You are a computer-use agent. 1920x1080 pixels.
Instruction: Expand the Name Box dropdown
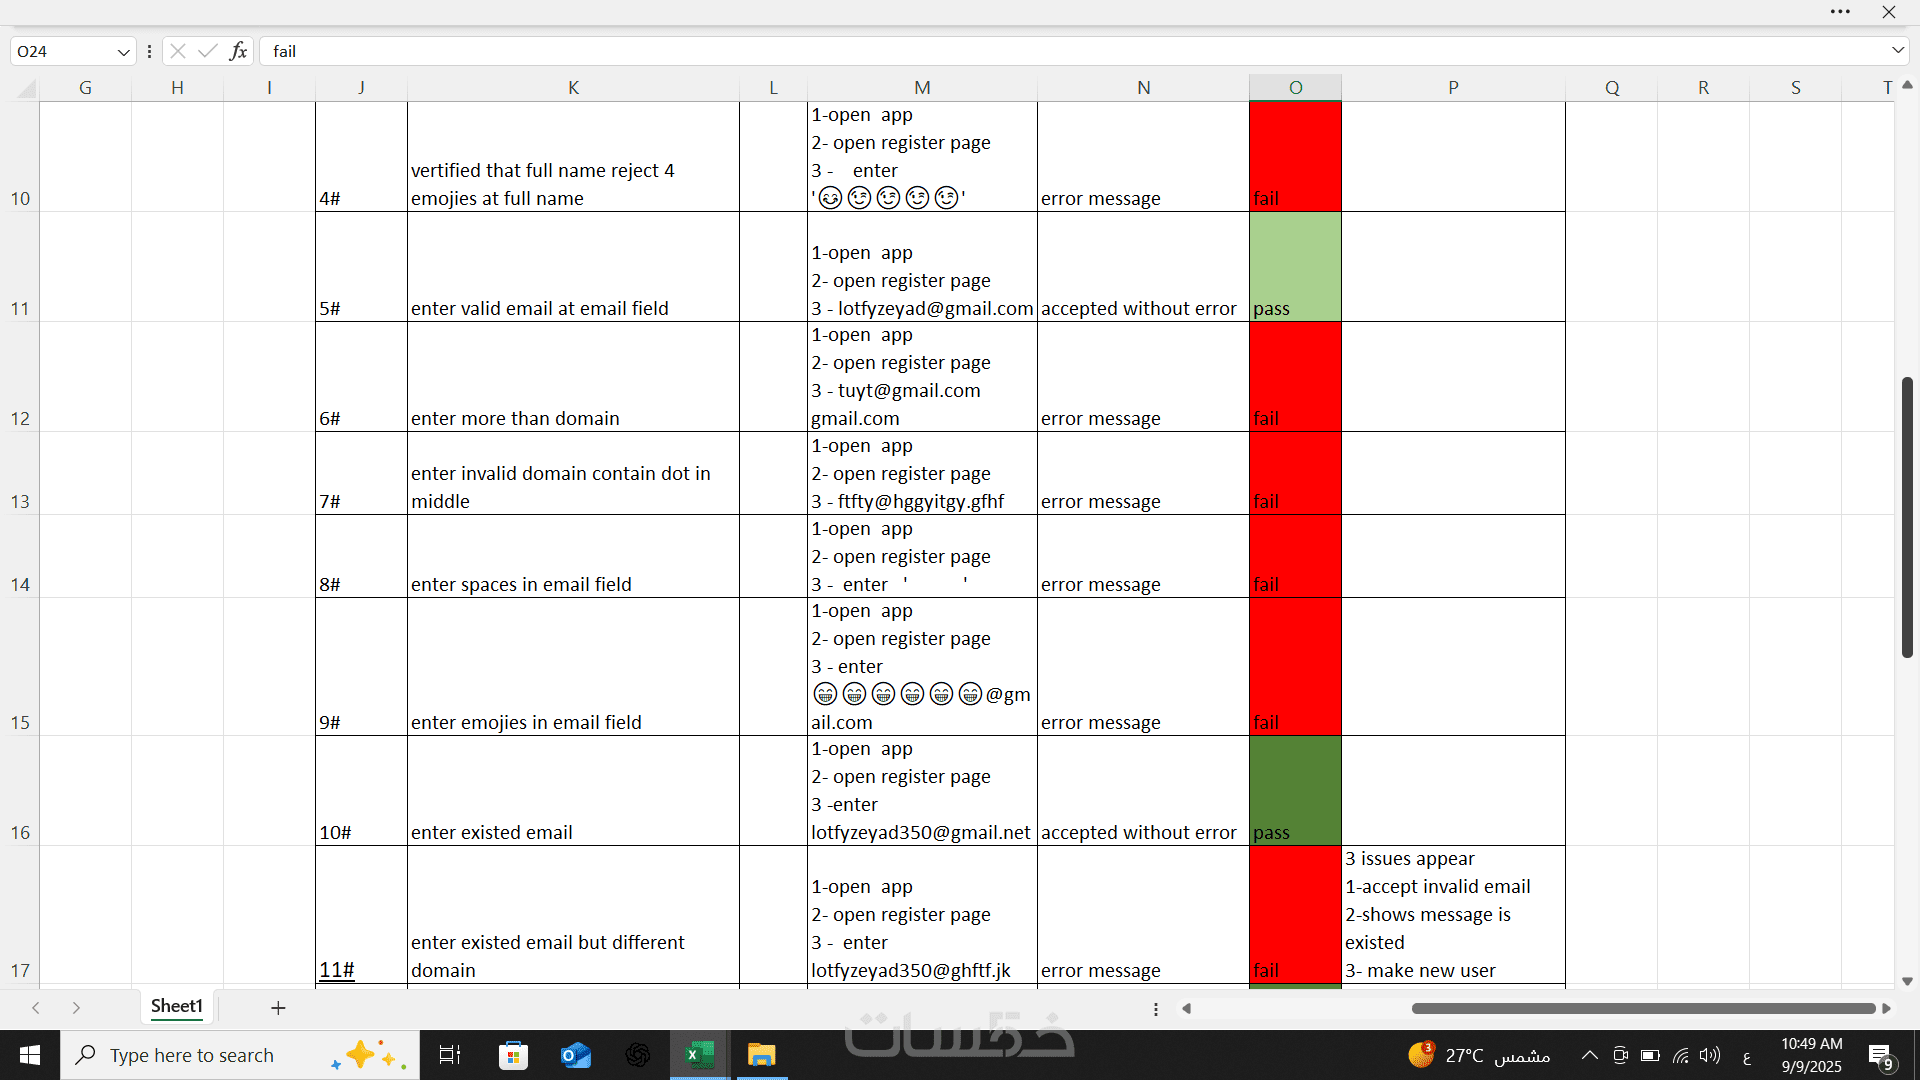[x=123, y=52]
